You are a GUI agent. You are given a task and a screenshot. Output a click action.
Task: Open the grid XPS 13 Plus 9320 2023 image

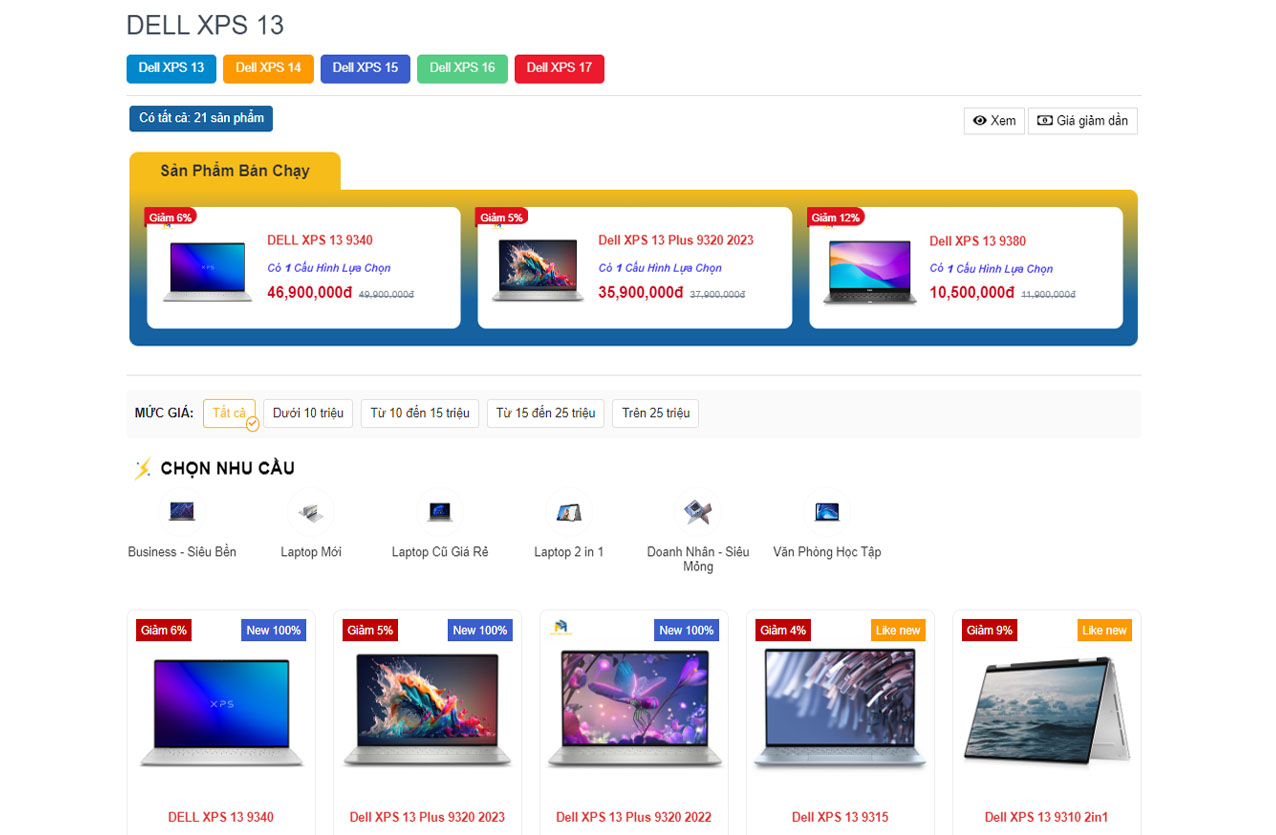tap(427, 711)
